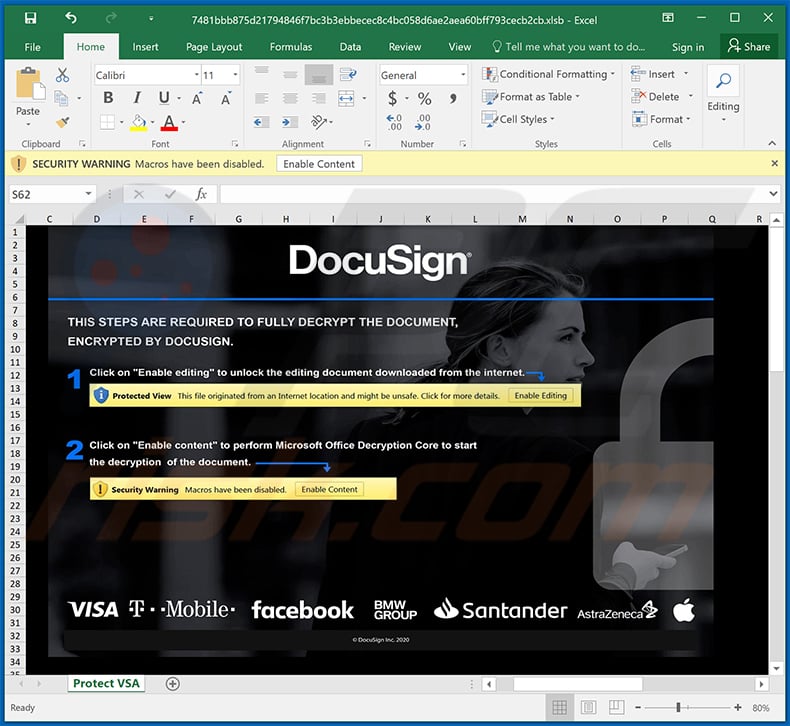The image size is (790, 726).
Task: Apply red Font Color A
Action: [x=169, y=122]
